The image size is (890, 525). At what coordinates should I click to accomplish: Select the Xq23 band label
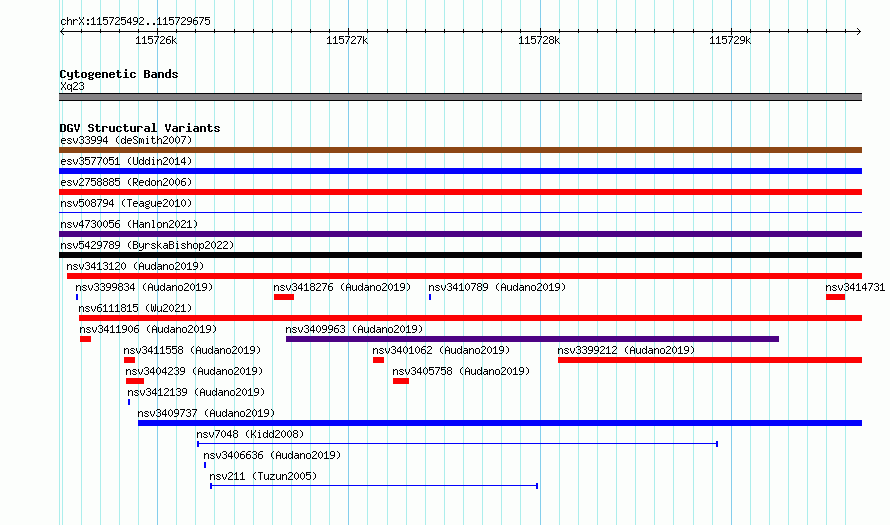click(72, 86)
